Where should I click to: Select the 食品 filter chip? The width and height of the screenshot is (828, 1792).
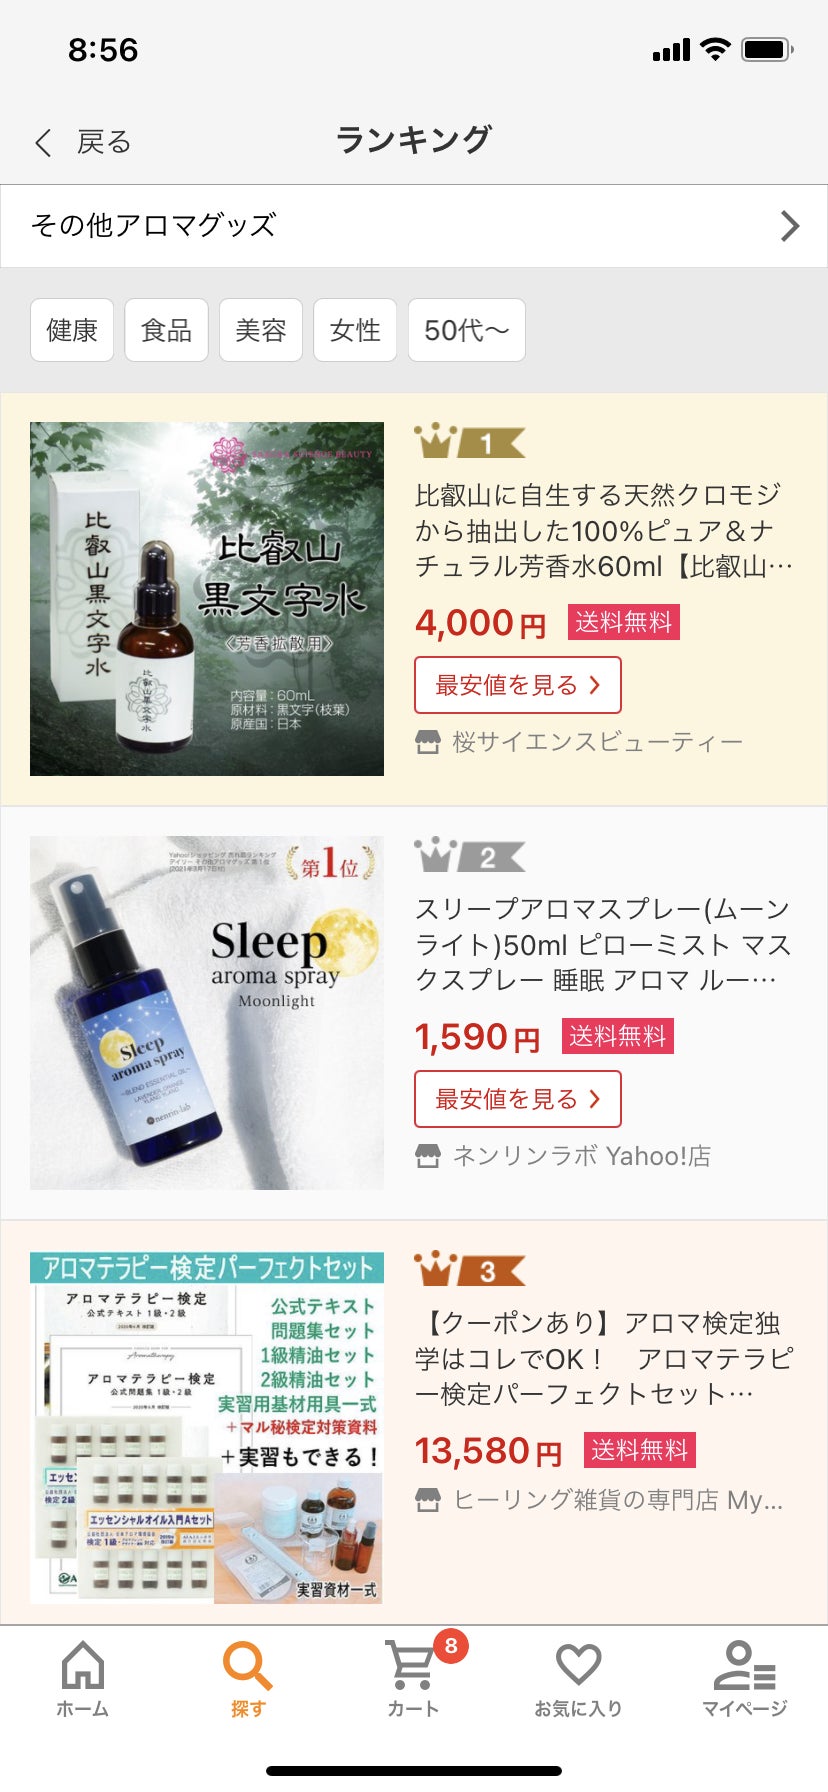point(166,330)
